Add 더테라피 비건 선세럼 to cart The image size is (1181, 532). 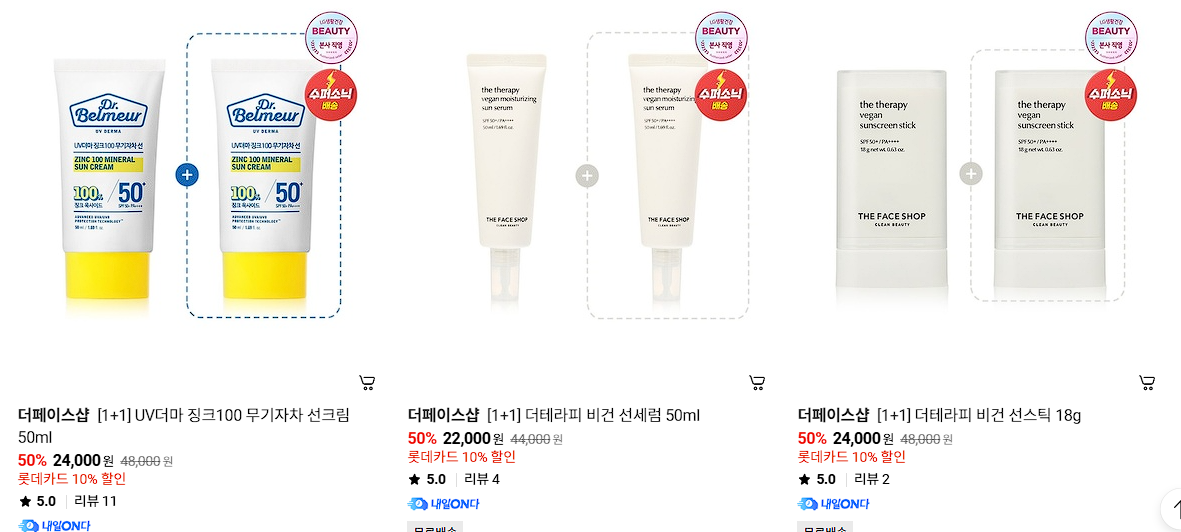click(757, 383)
